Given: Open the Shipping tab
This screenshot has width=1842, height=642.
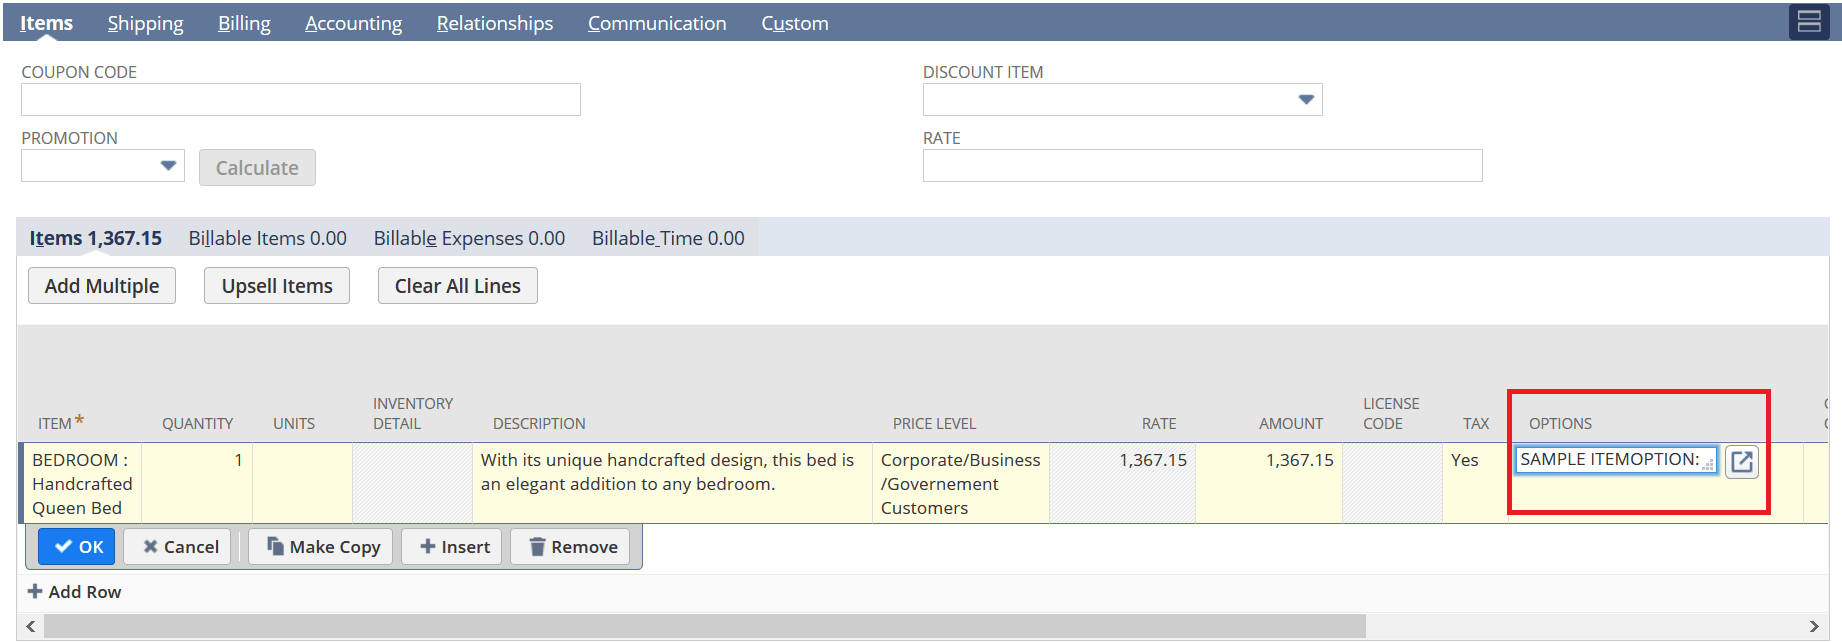Looking at the screenshot, I should [x=146, y=22].
